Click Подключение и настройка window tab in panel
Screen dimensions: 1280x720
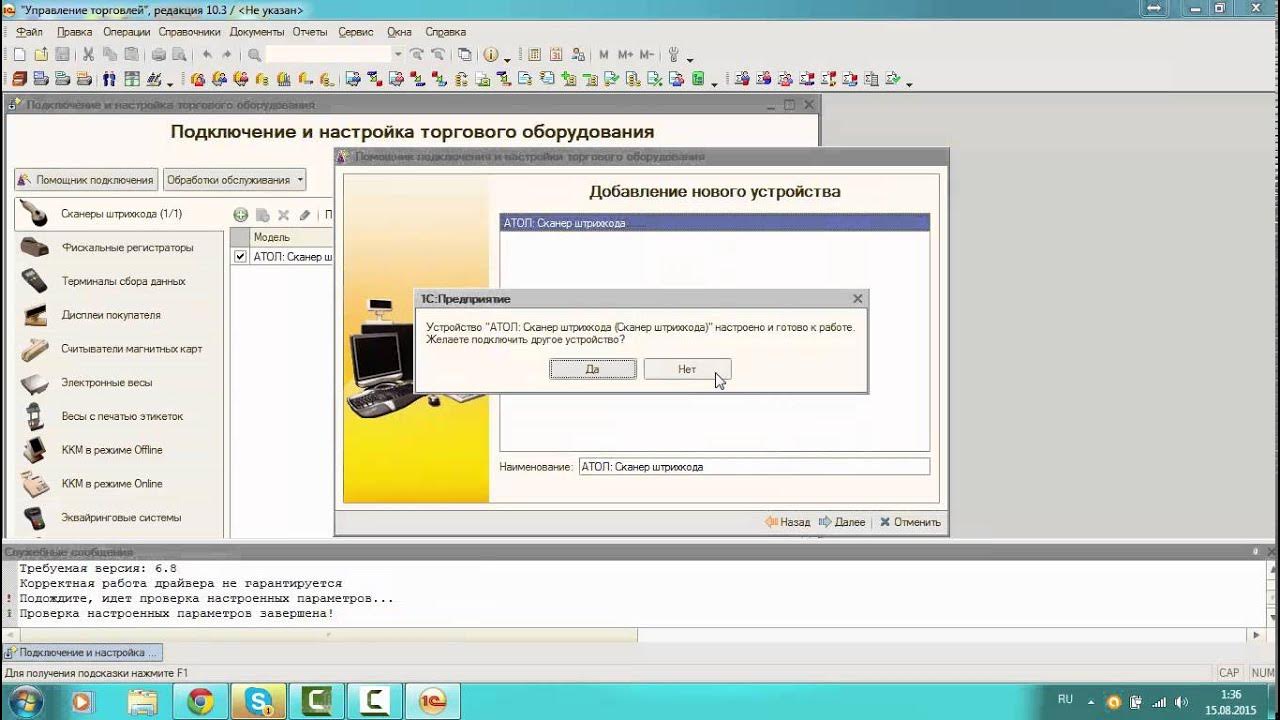click(82, 652)
